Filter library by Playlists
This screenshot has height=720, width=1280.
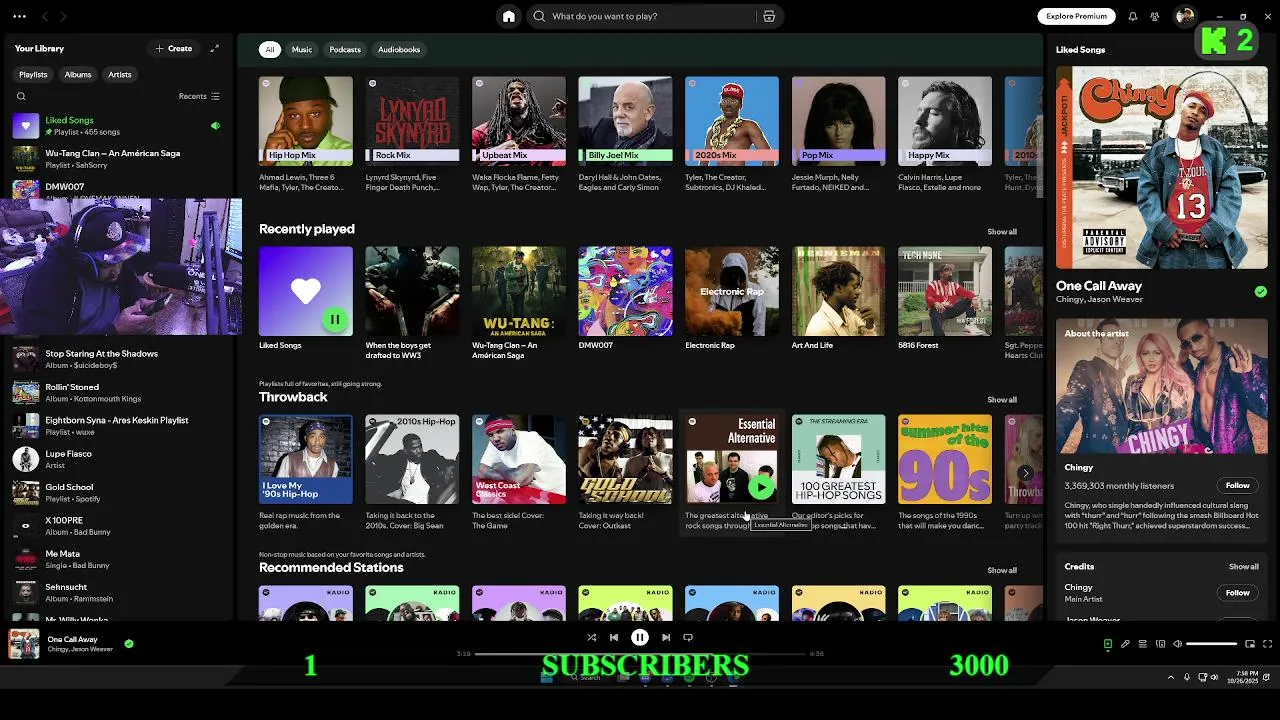[x=33, y=74]
